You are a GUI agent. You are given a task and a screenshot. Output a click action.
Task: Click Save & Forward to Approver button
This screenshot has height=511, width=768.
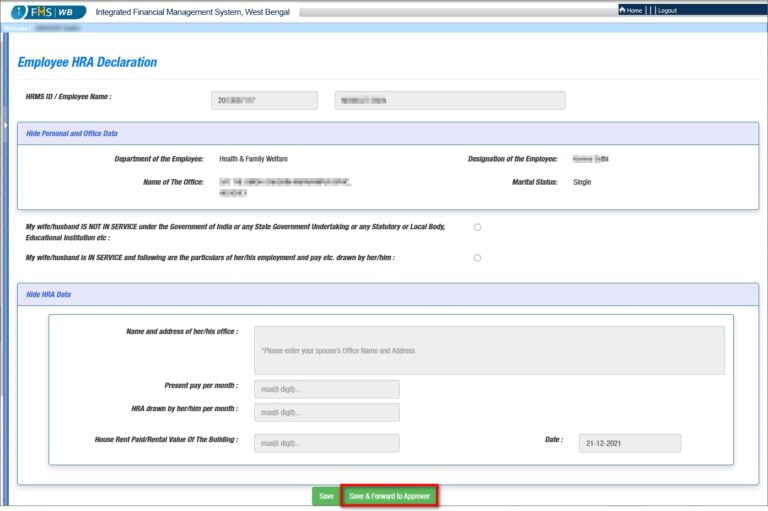coord(389,496)
